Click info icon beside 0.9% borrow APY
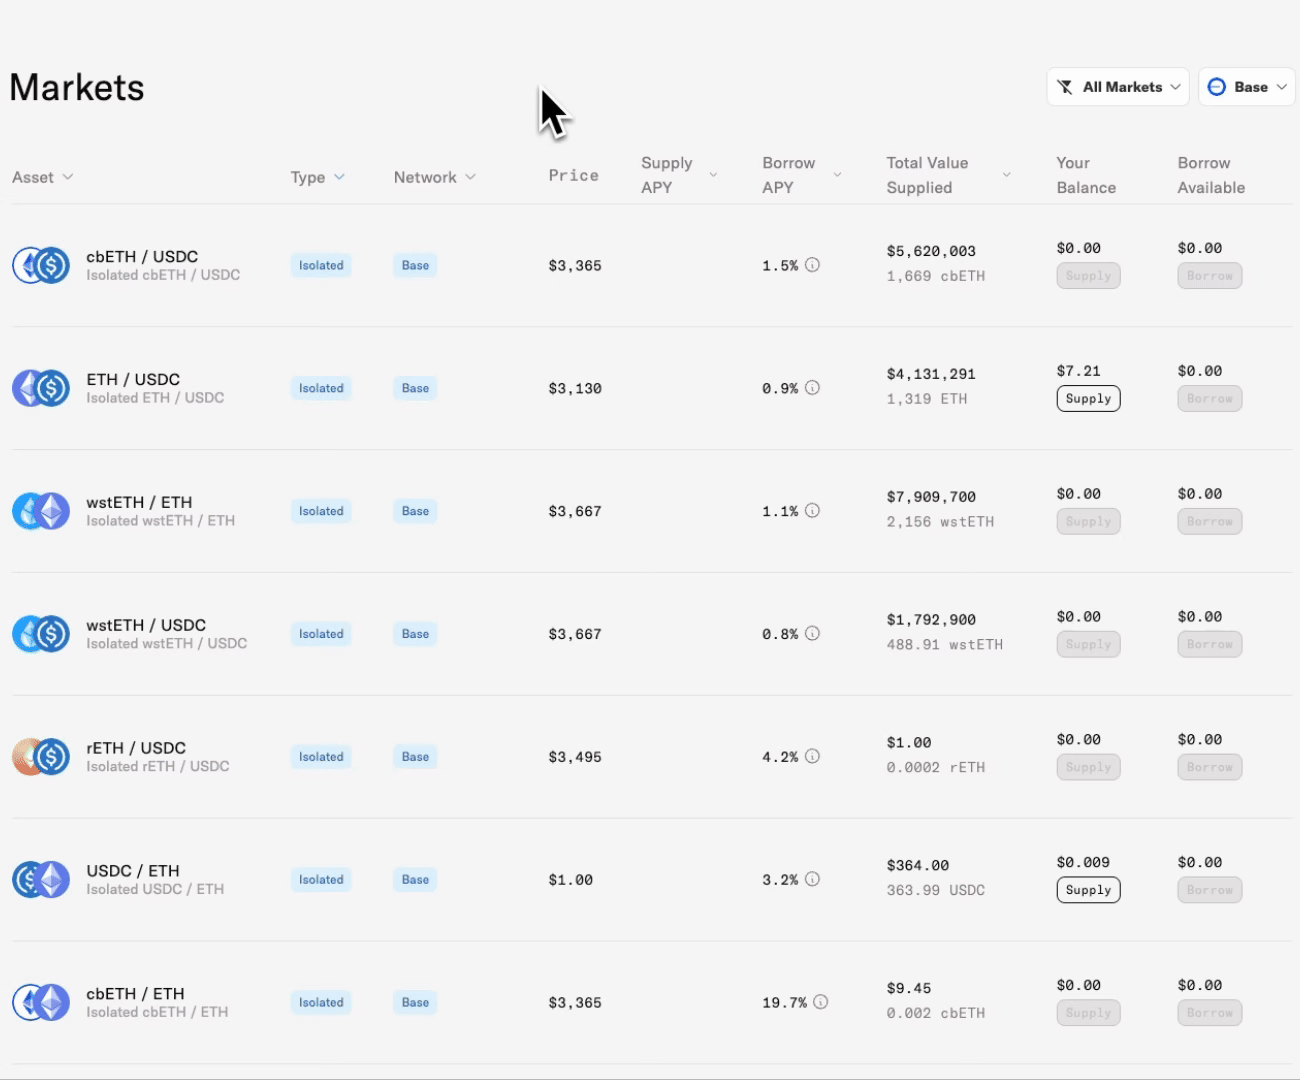The width and height of the screenshot is (1300, 1080). (x=813, y=388)
